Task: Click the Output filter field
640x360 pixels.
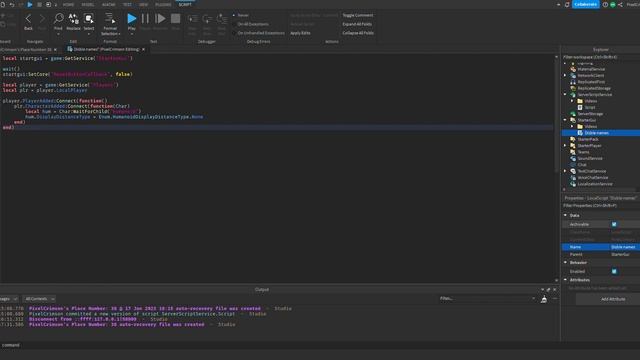Action: [487, 299]
